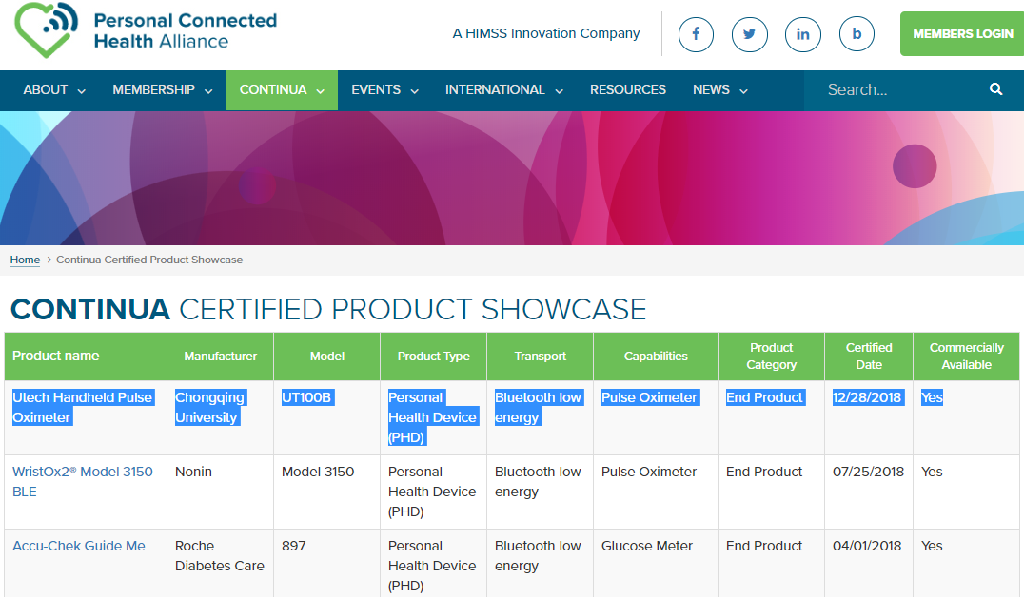This screenshot has height=598, width=1024.
Task: Click the Roche Diabetes Care cell
Action: 219,556
